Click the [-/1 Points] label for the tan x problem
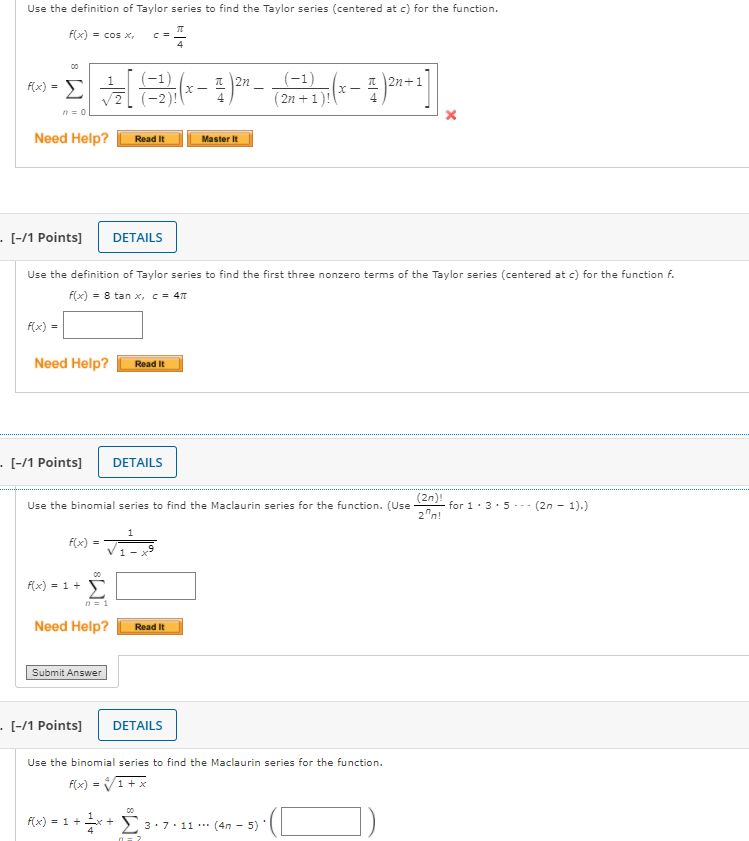This screenshot has height=841, width=749. click(45, 237)
